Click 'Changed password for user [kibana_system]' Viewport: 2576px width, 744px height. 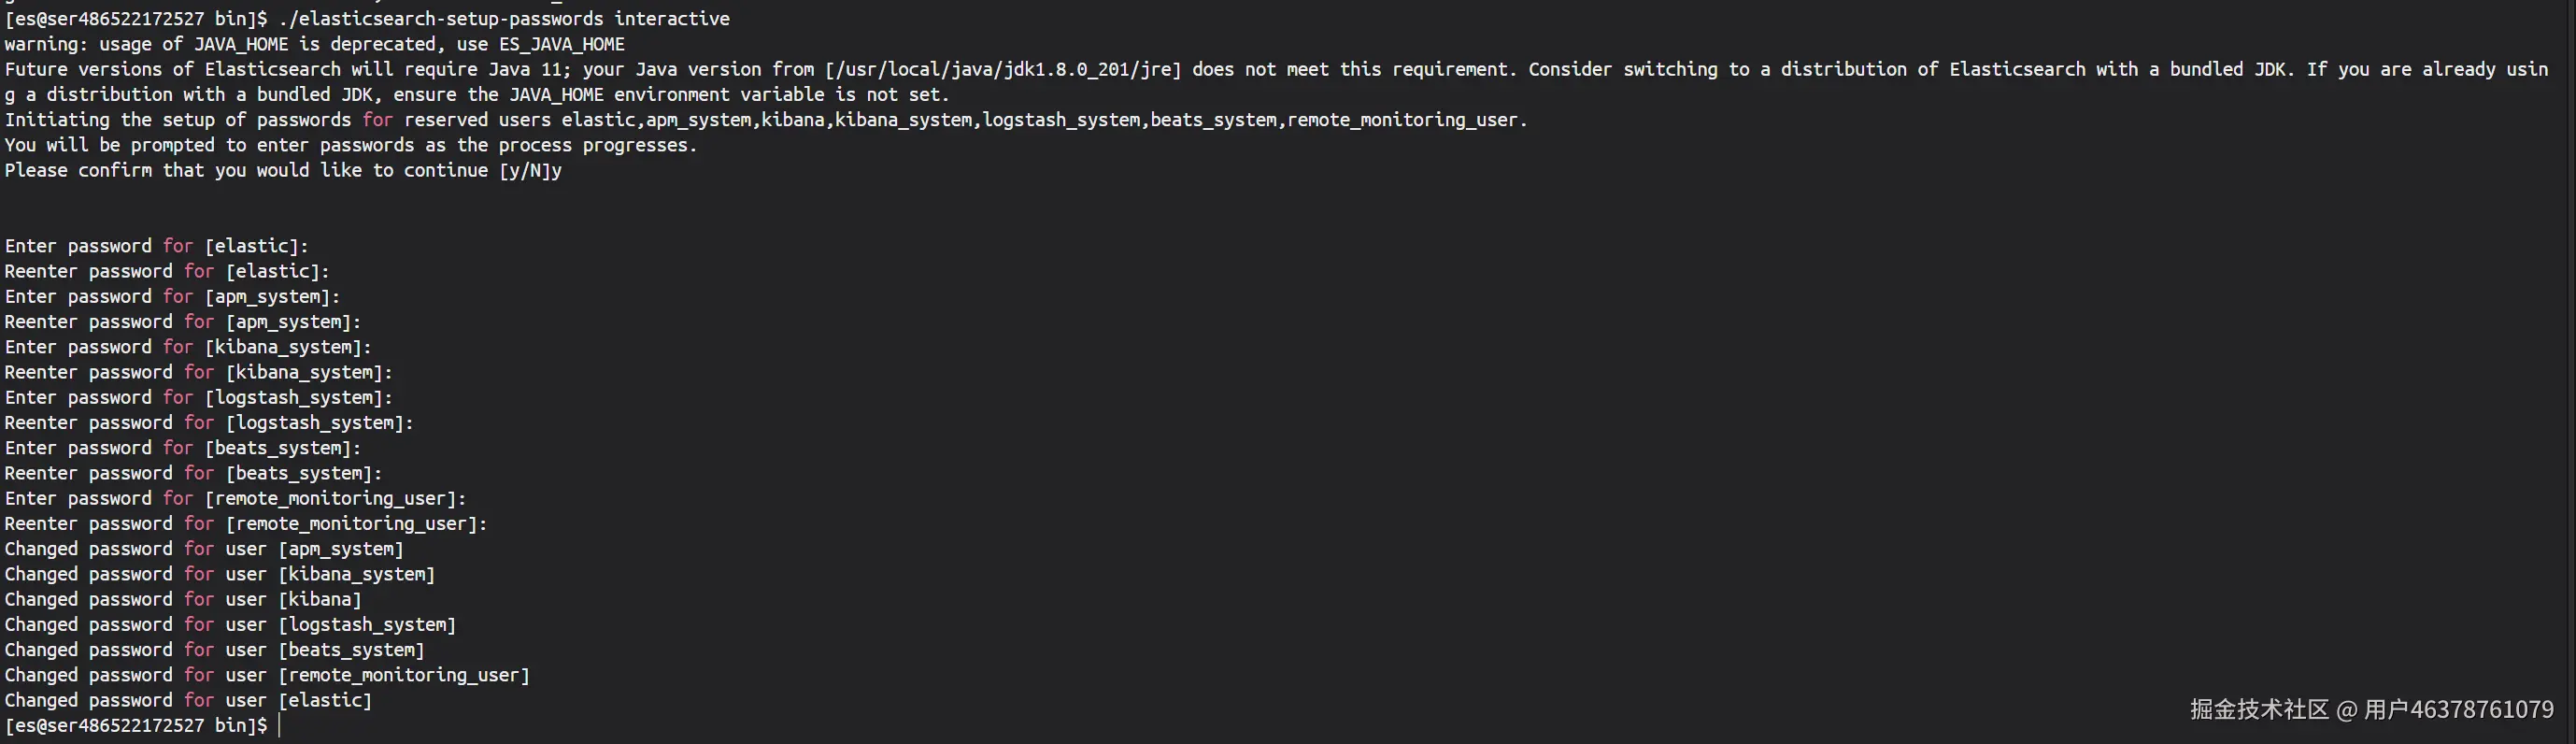click(220, 574)
